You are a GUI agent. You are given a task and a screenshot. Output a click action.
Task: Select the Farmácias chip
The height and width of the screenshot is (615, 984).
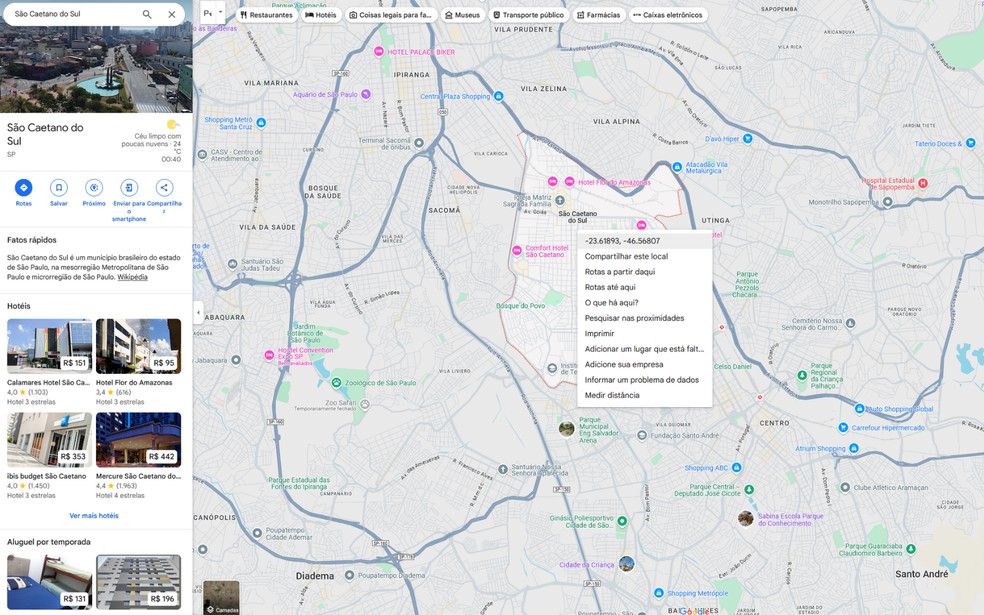coord(599,15)
